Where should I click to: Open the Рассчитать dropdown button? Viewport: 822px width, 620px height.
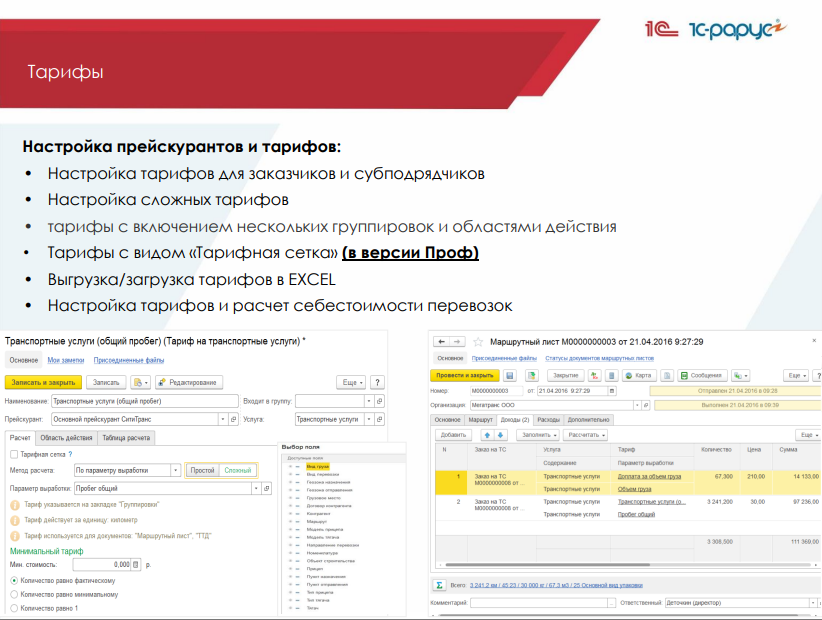click(586, 435)
